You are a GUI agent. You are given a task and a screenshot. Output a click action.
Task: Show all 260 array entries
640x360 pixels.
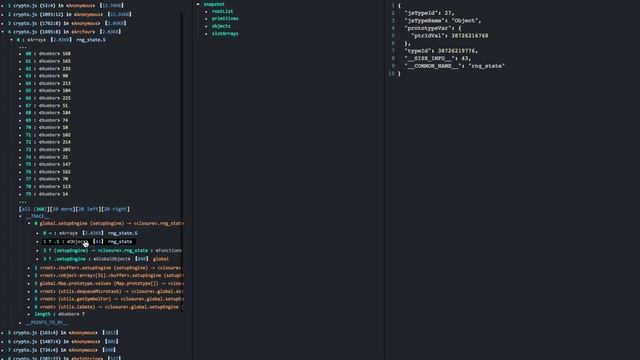click(x=34, y=209)
